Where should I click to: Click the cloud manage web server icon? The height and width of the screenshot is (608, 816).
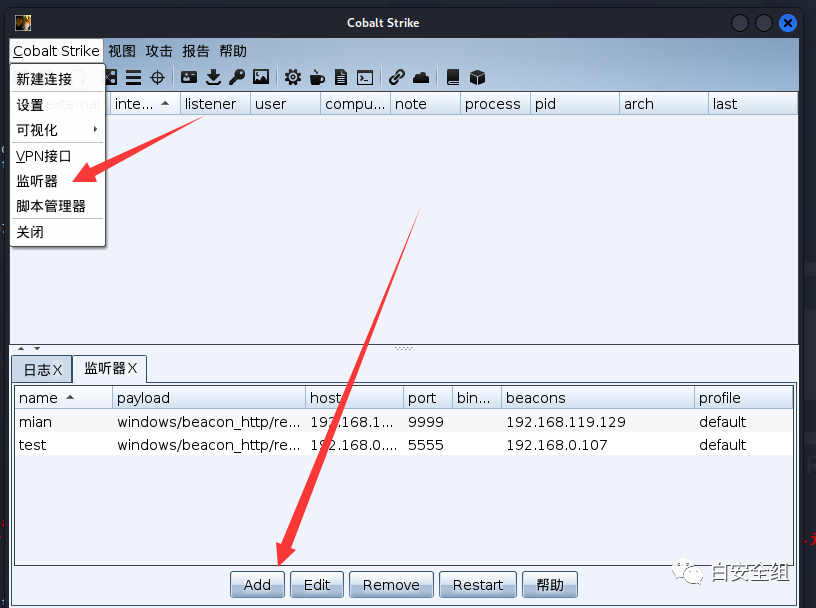click(x=421, y=78)
